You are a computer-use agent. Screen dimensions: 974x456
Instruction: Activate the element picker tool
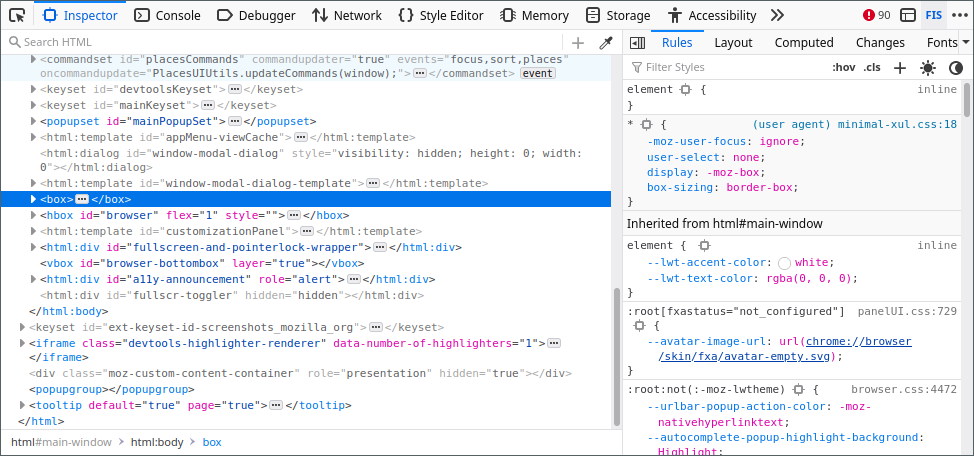click(17, 15)
